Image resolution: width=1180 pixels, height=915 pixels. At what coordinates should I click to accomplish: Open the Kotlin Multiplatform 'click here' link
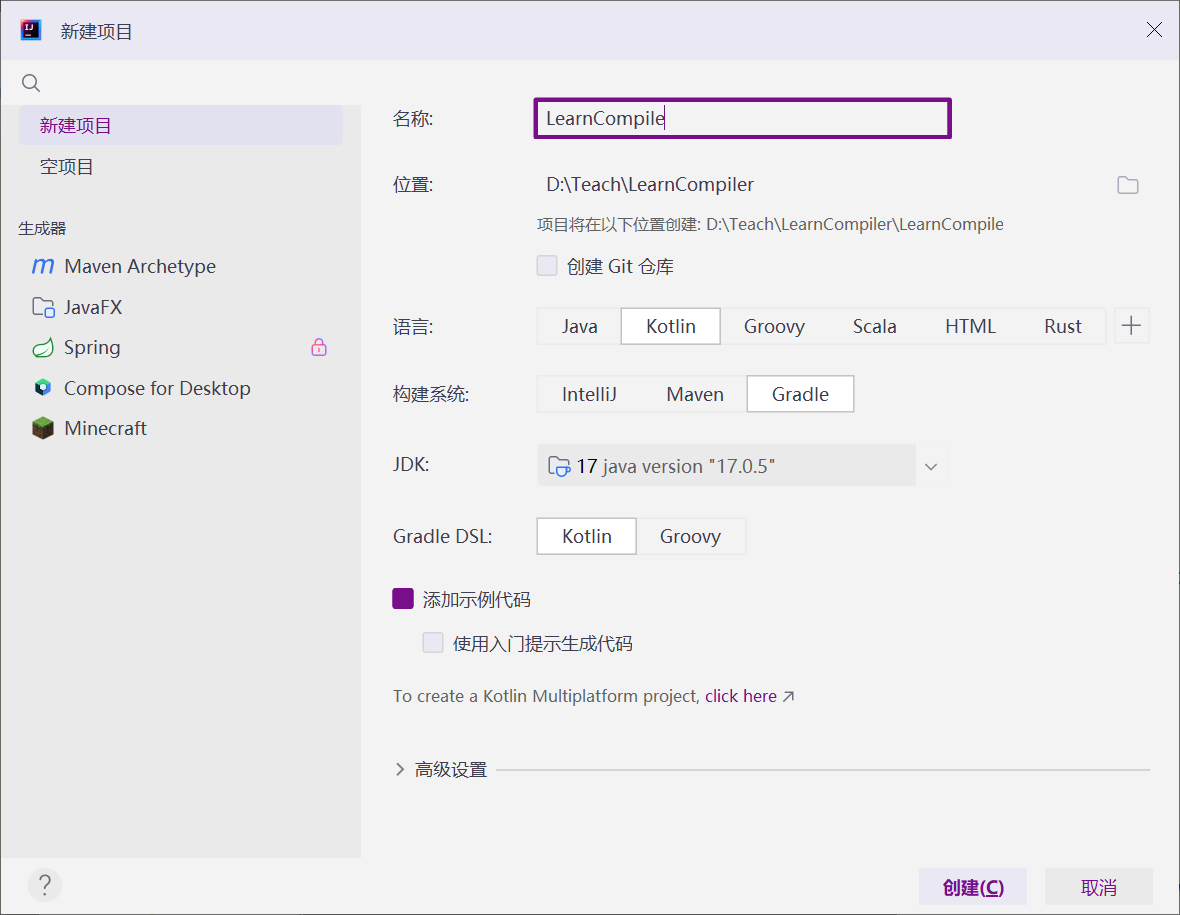click(x=741, y=696)
